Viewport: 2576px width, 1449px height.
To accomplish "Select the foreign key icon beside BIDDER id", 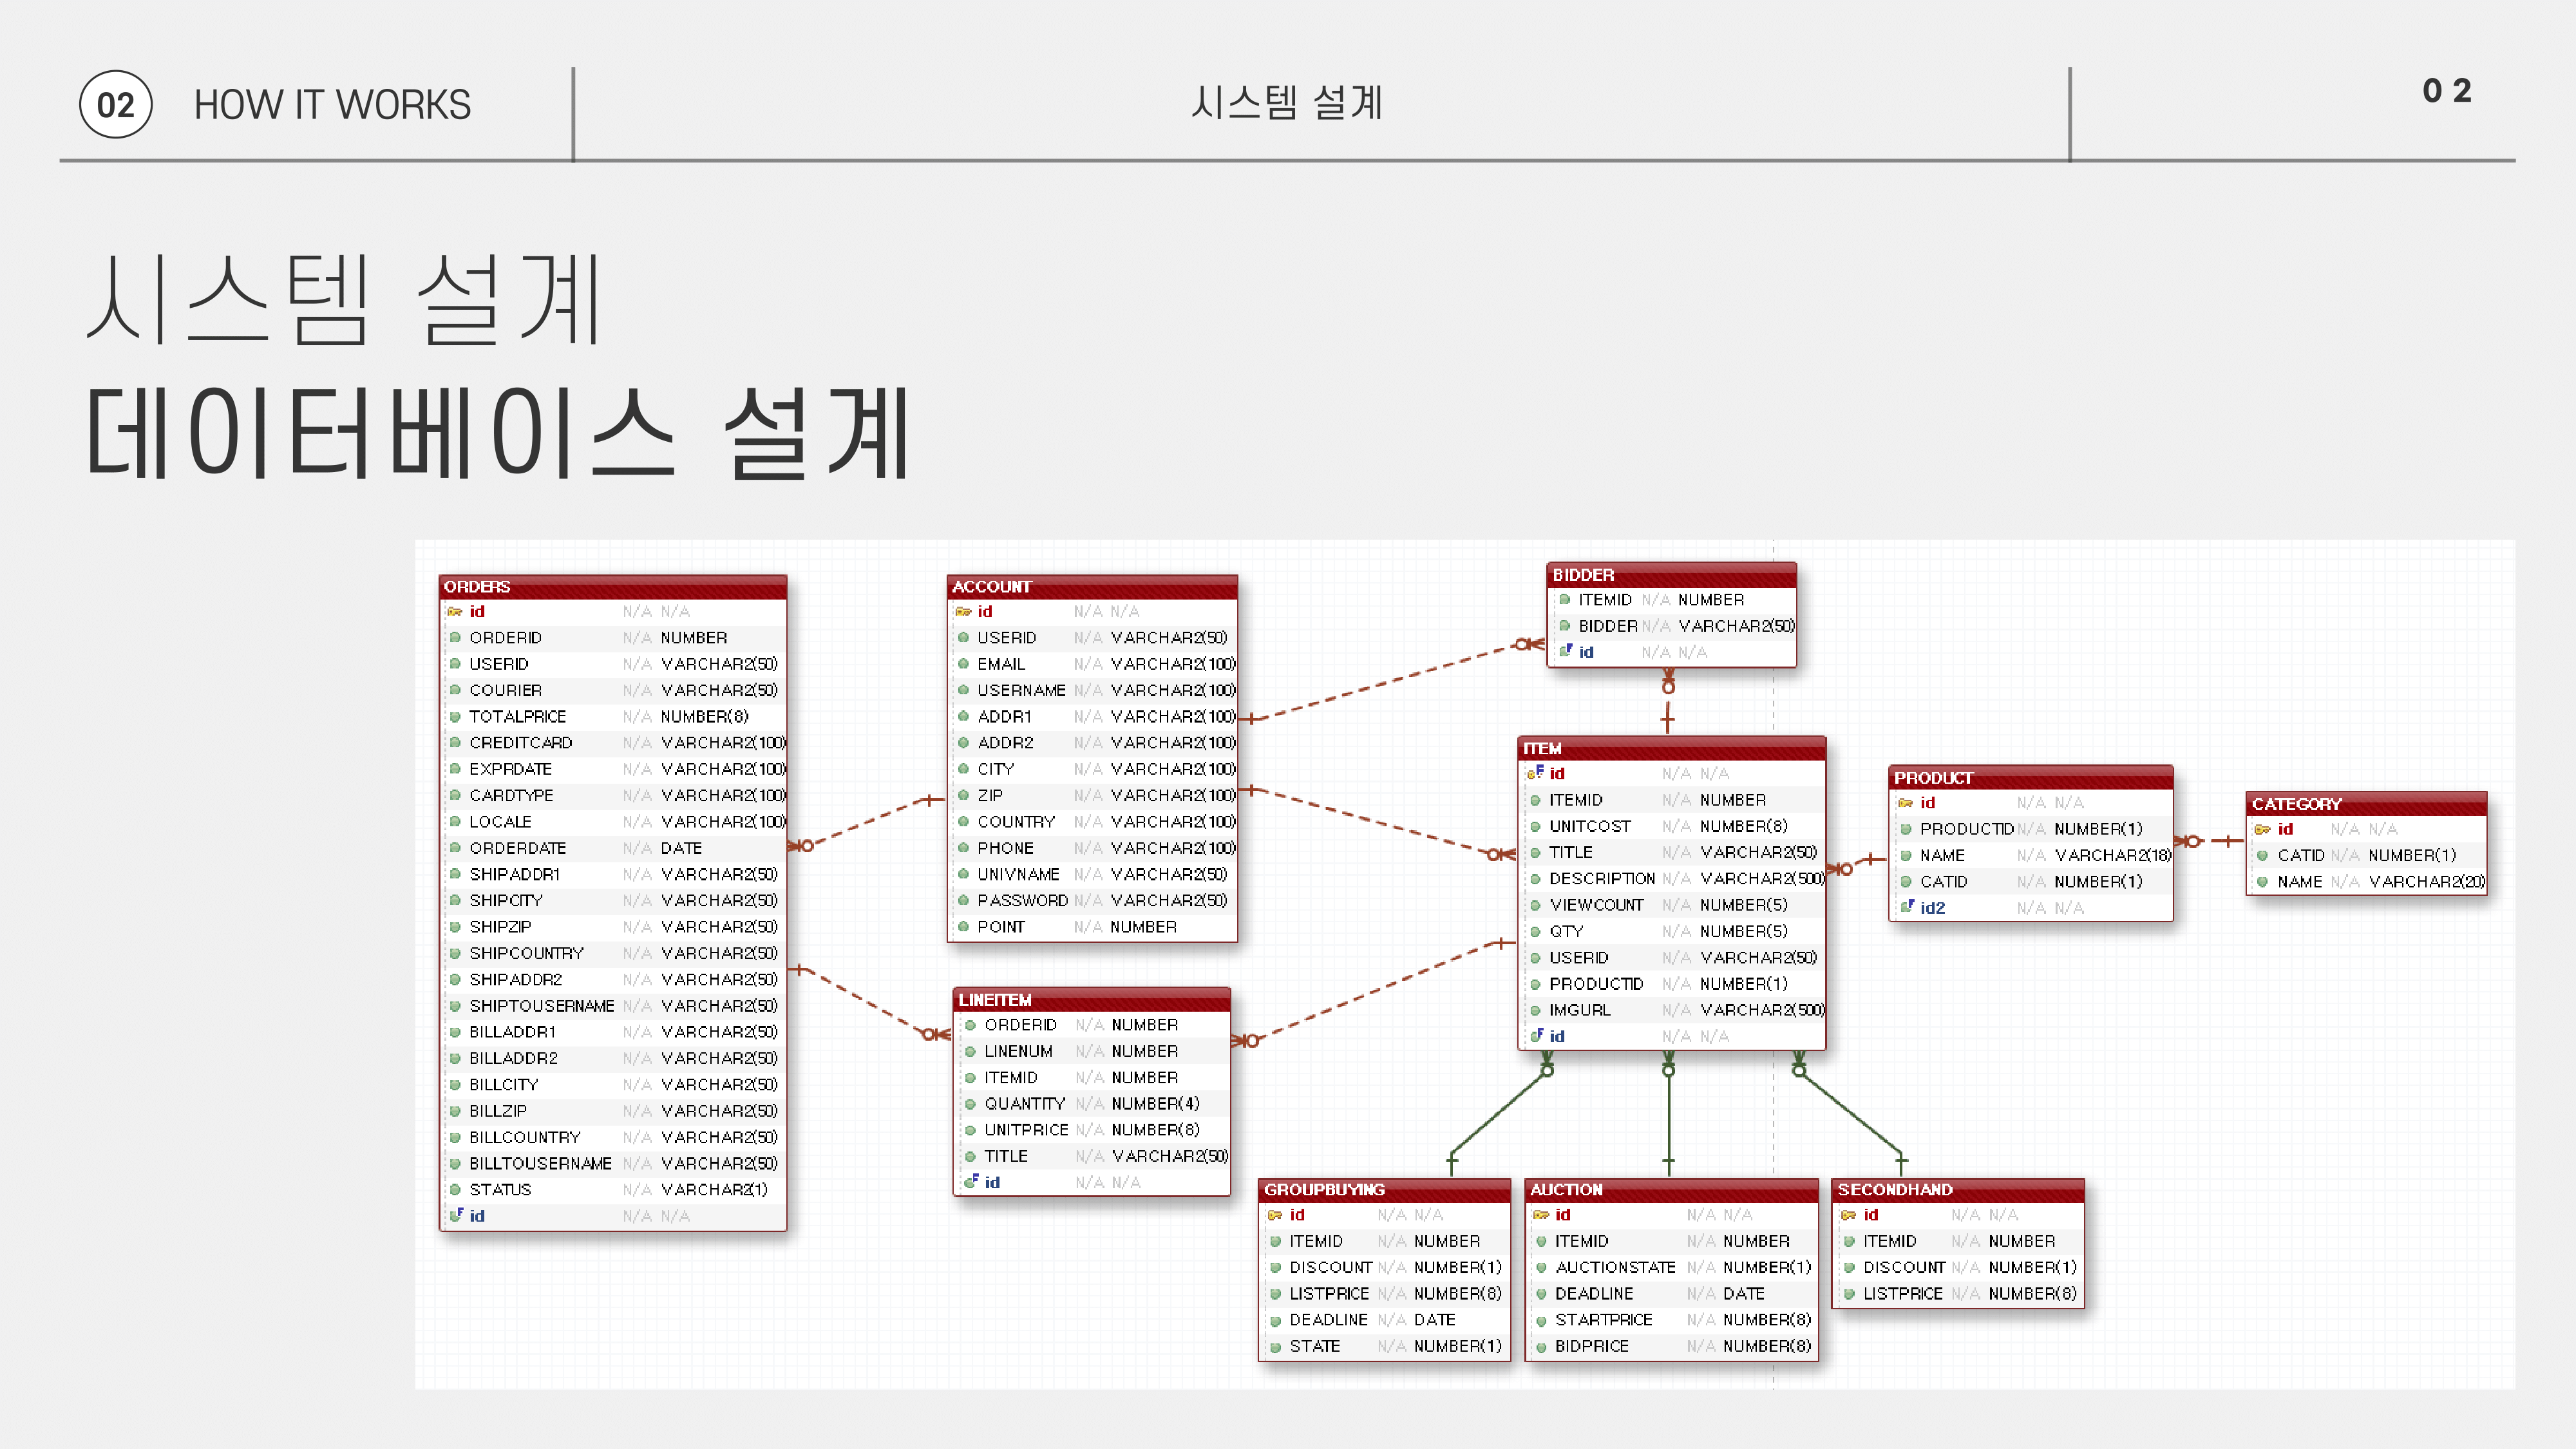I will click(1566, 651).
